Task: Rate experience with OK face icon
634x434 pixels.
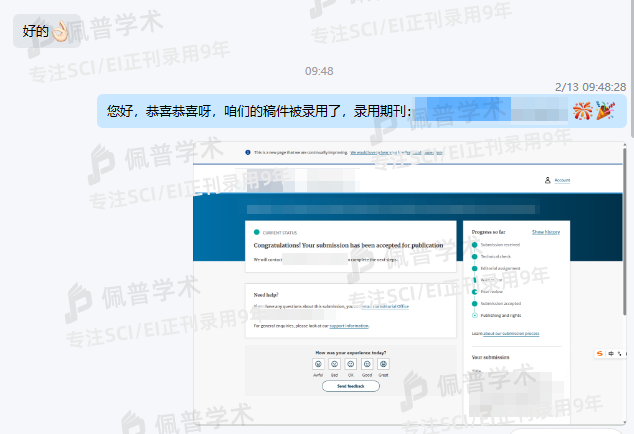Action: point(351,364)
